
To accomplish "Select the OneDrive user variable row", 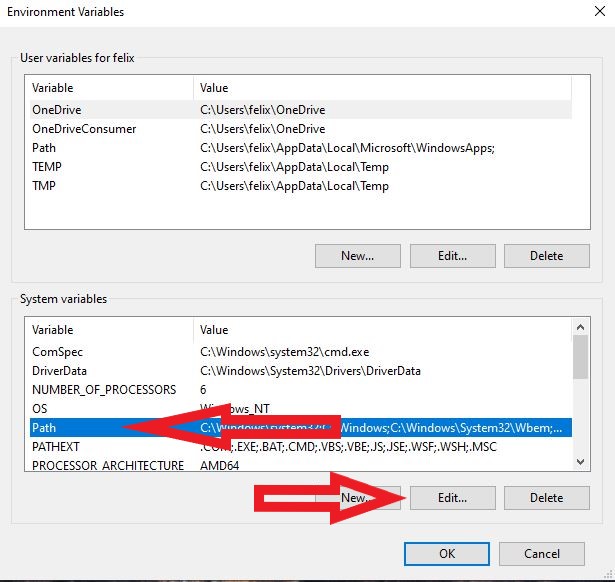I will pos(57,110).
